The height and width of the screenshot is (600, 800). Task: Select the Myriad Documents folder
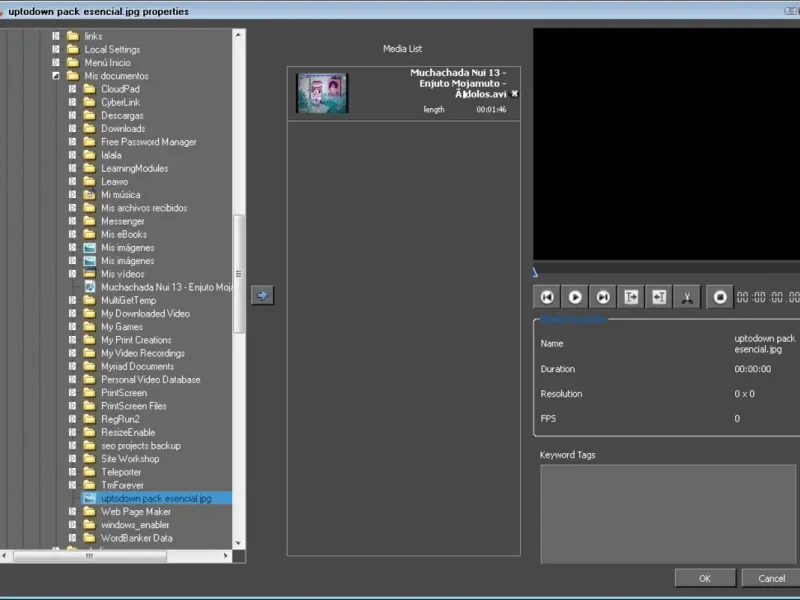[x=137, y=367]
